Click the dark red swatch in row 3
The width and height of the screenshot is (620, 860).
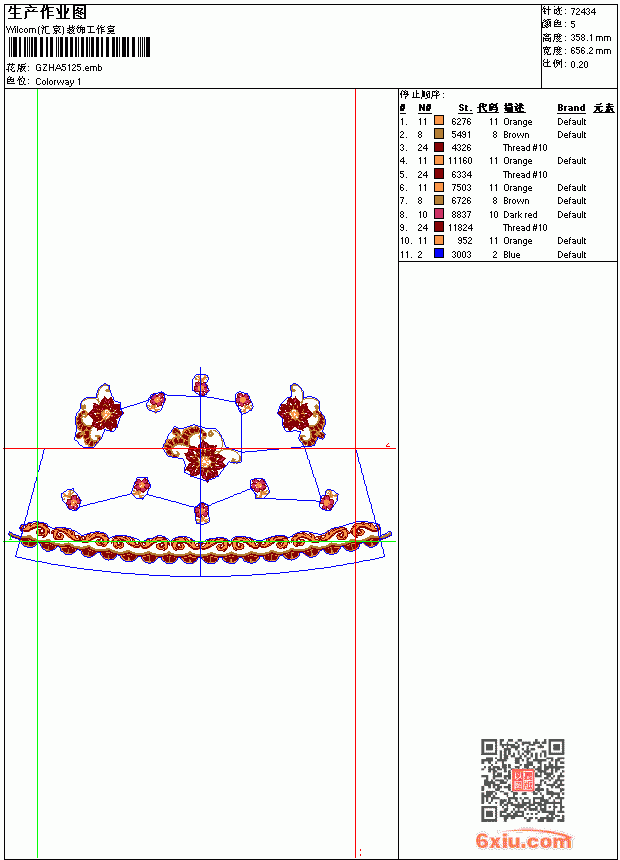pos(439,147)
